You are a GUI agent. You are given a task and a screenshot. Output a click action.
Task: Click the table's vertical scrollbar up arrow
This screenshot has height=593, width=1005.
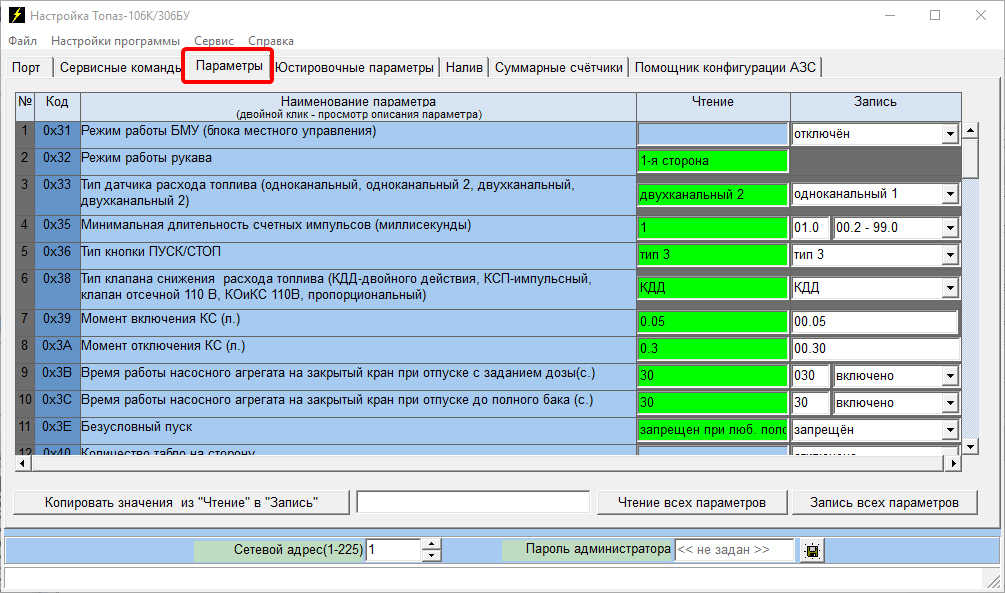click(x=970, y=131)
